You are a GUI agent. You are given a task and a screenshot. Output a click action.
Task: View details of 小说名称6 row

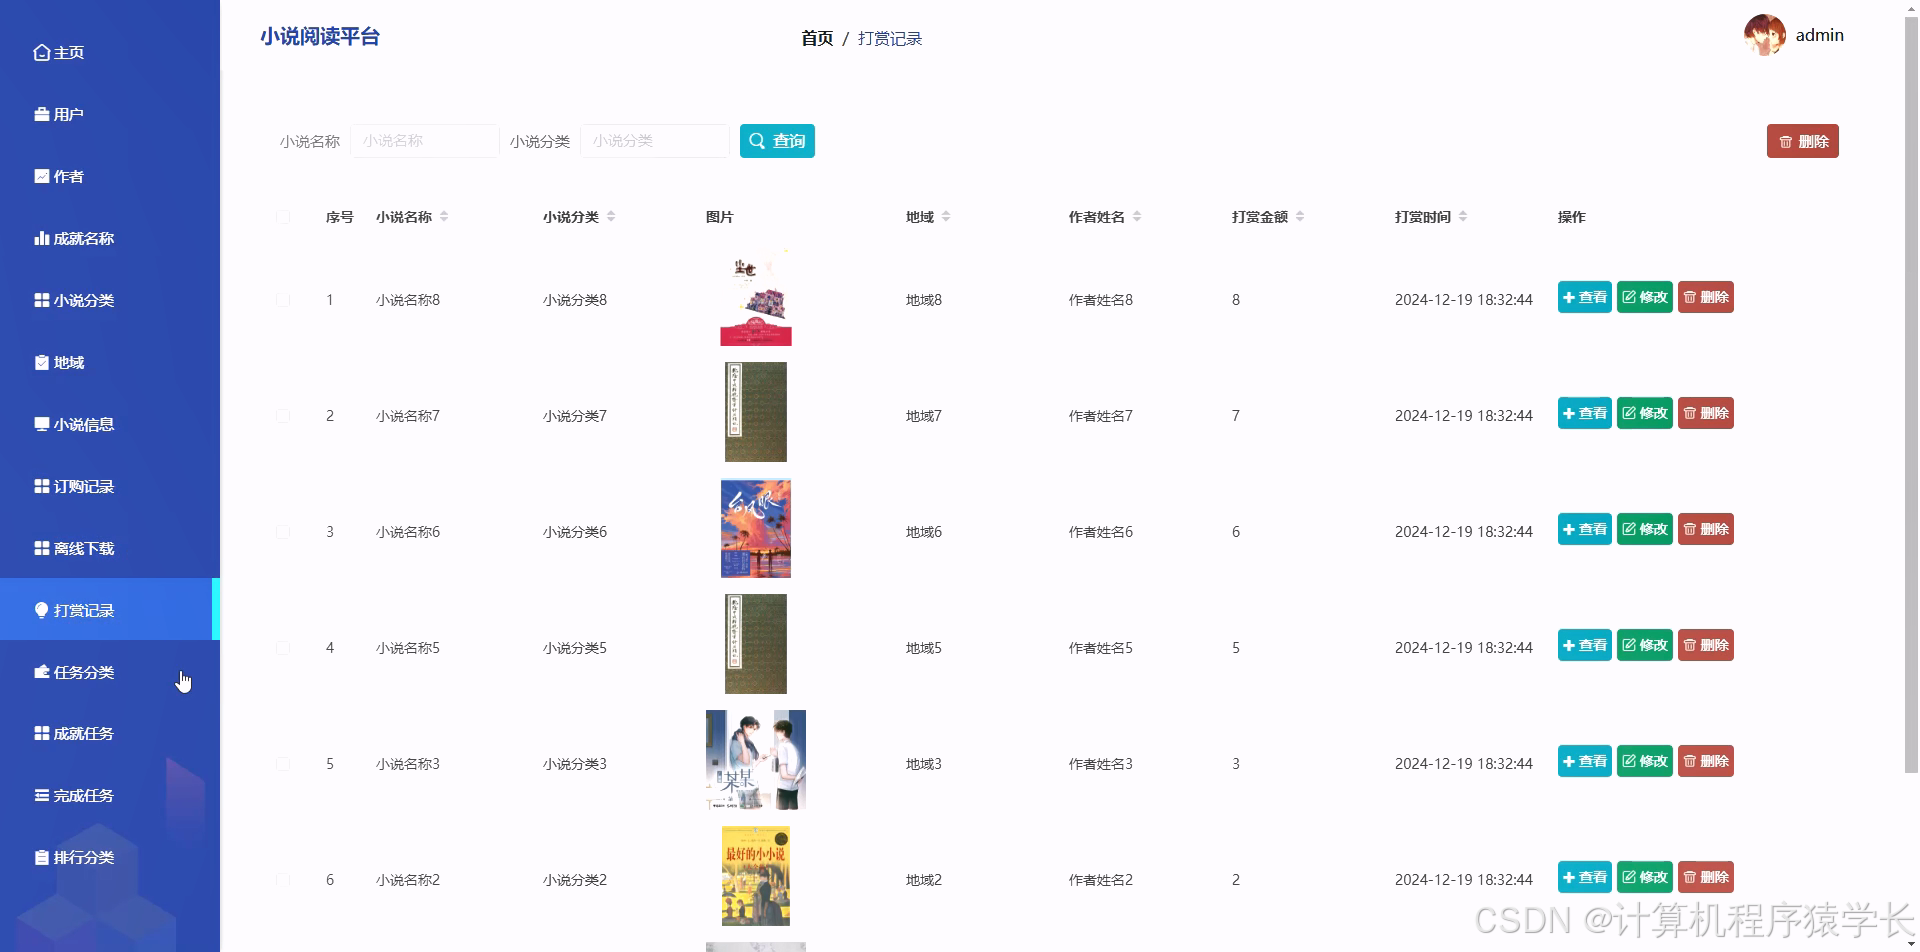1584,529
